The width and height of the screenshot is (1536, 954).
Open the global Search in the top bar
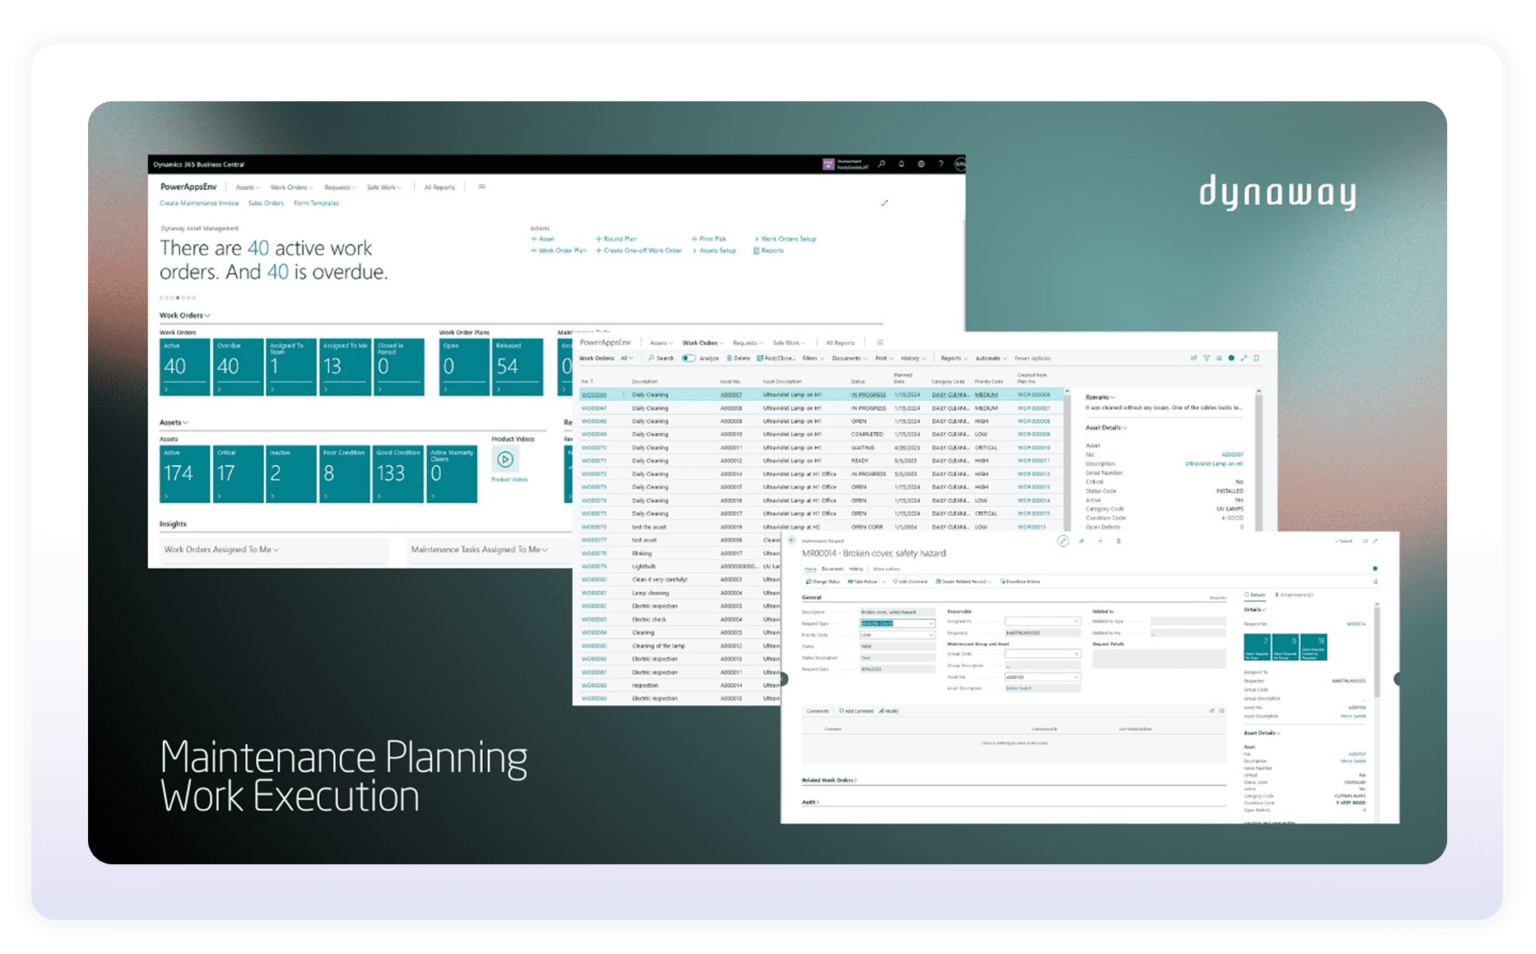pos(880,163)
